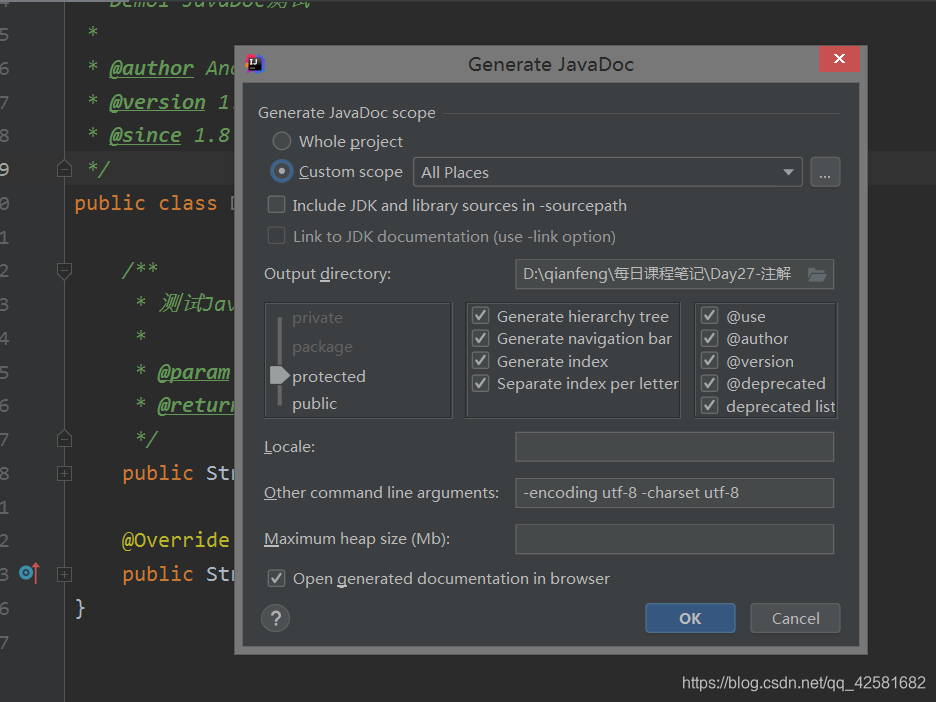Uncheck Open generated documentation in browser
Viewport: 936px width, 702px height.
(276, 578)
